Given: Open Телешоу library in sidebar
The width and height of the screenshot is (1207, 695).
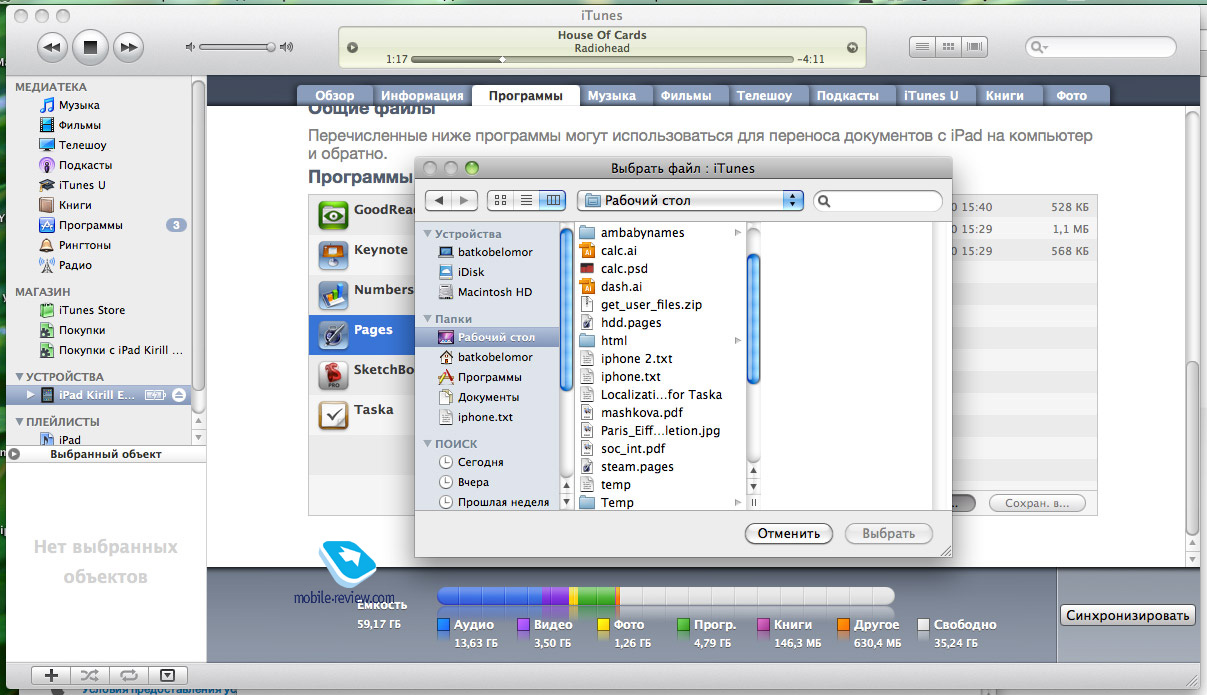Looking at the screenshot, I should click(82, 145).
